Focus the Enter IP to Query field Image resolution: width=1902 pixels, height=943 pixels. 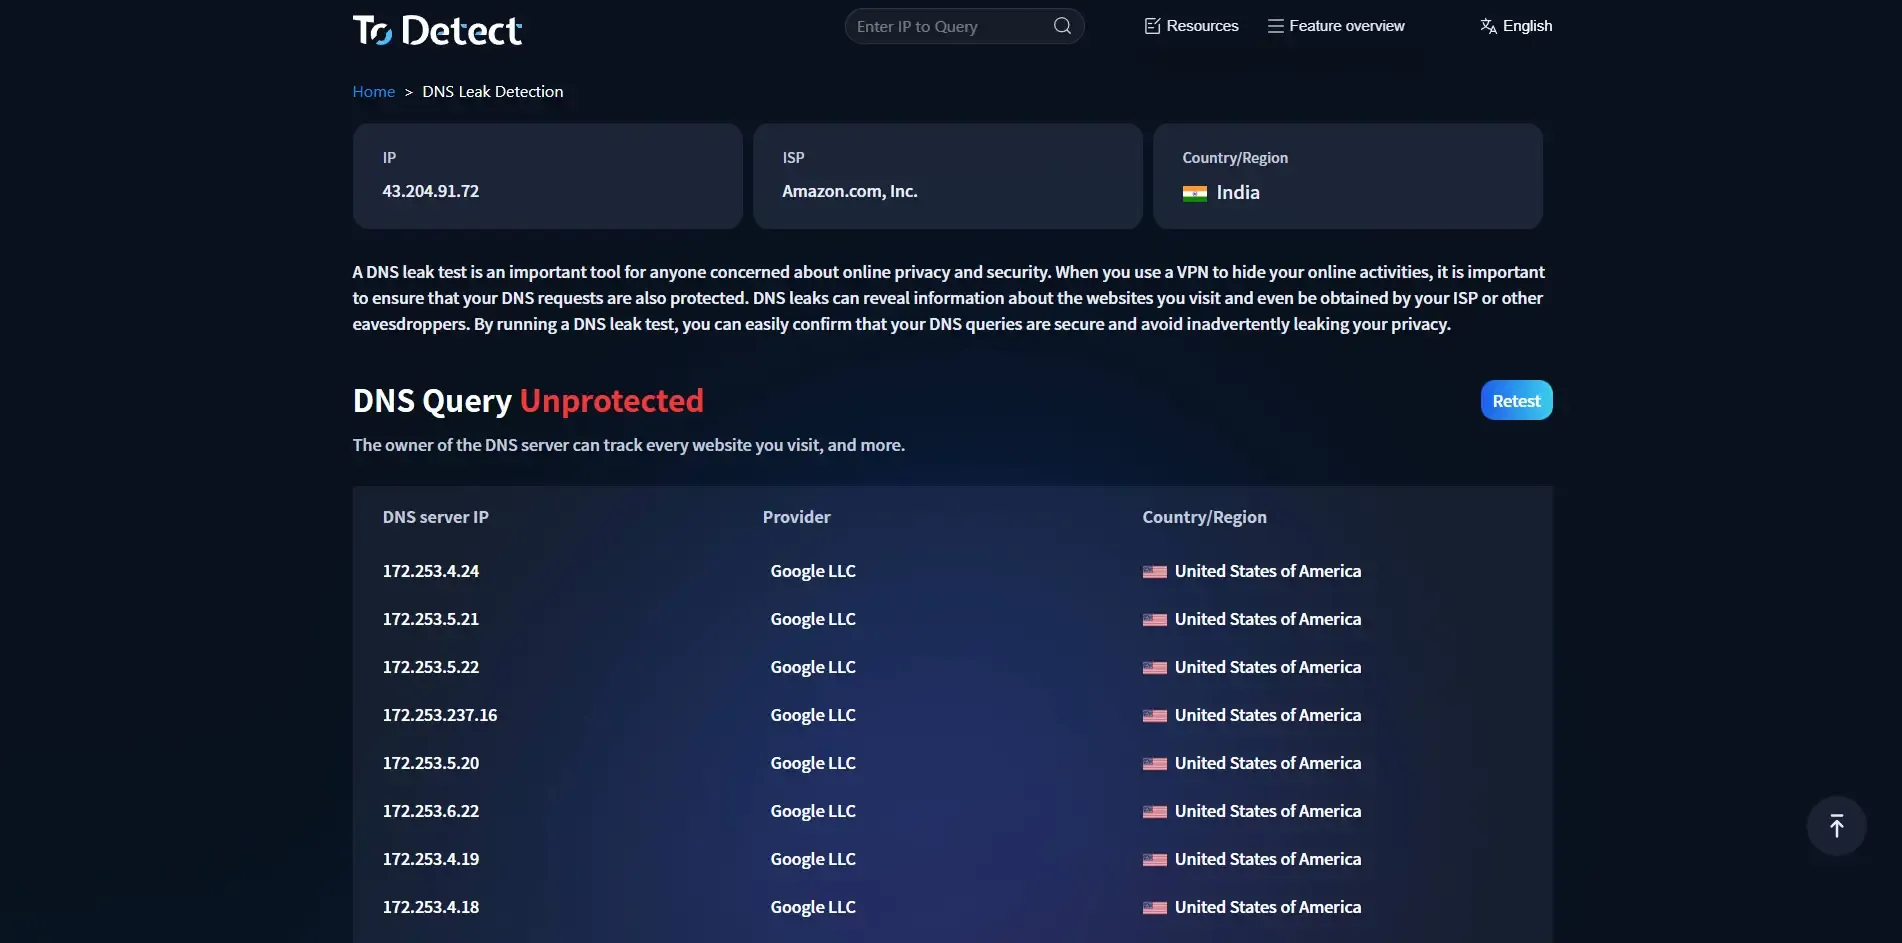click(950, 27)
